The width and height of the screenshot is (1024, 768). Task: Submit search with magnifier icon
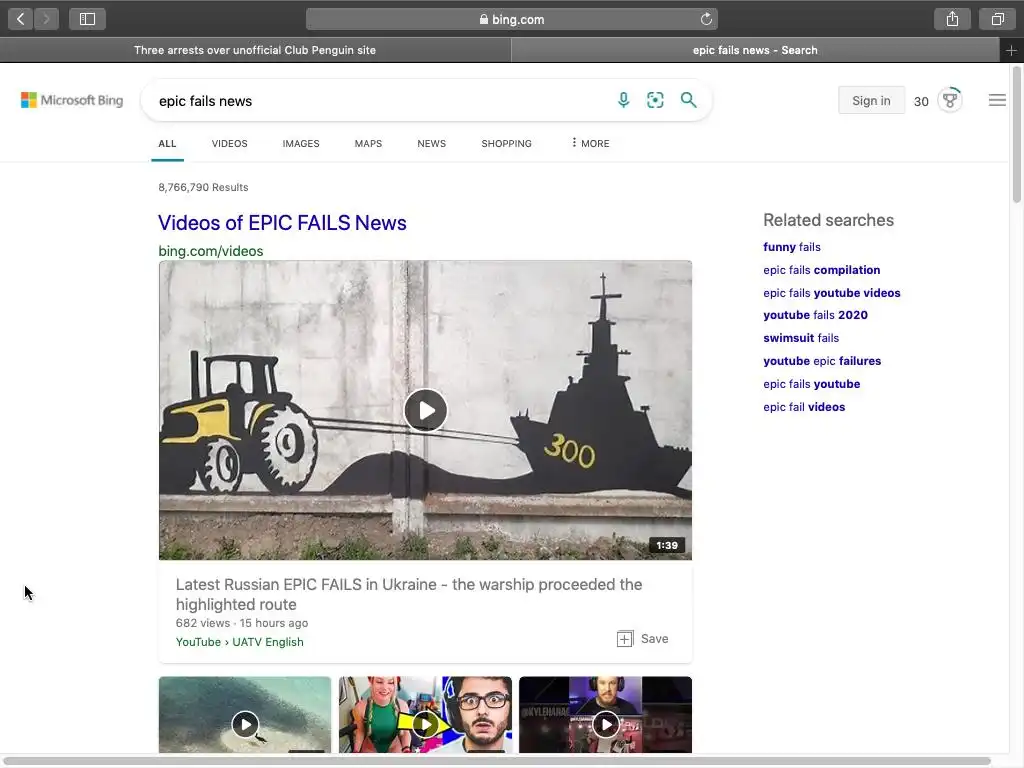(688, 100)
